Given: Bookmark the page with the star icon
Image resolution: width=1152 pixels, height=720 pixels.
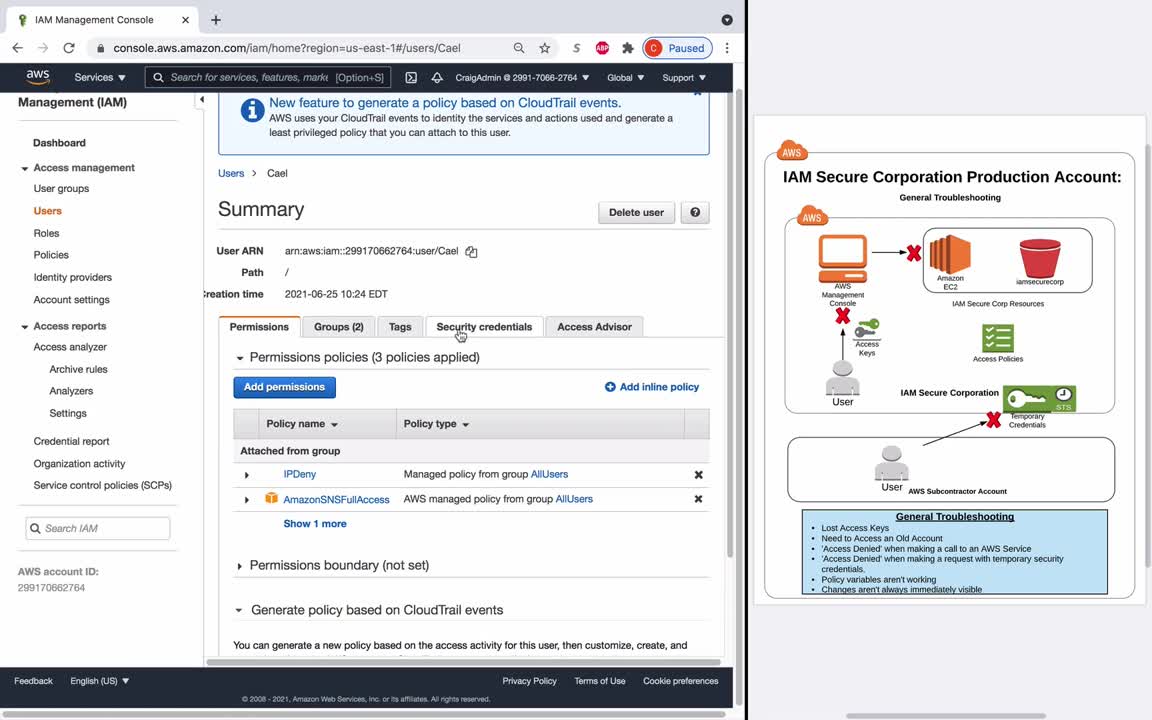Looking at the screenshot, I should [x=544, y=48].
